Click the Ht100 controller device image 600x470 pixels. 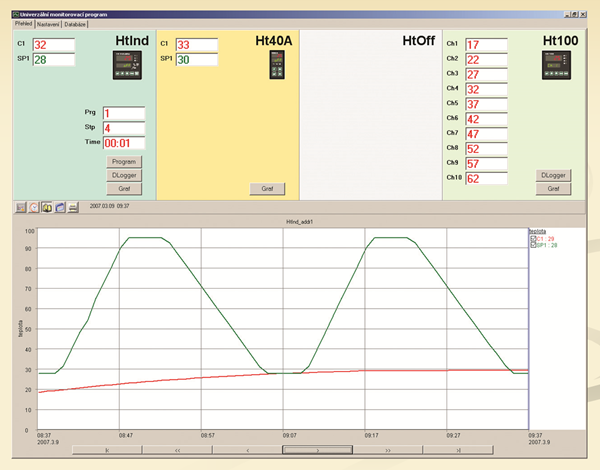coord(555,67)
